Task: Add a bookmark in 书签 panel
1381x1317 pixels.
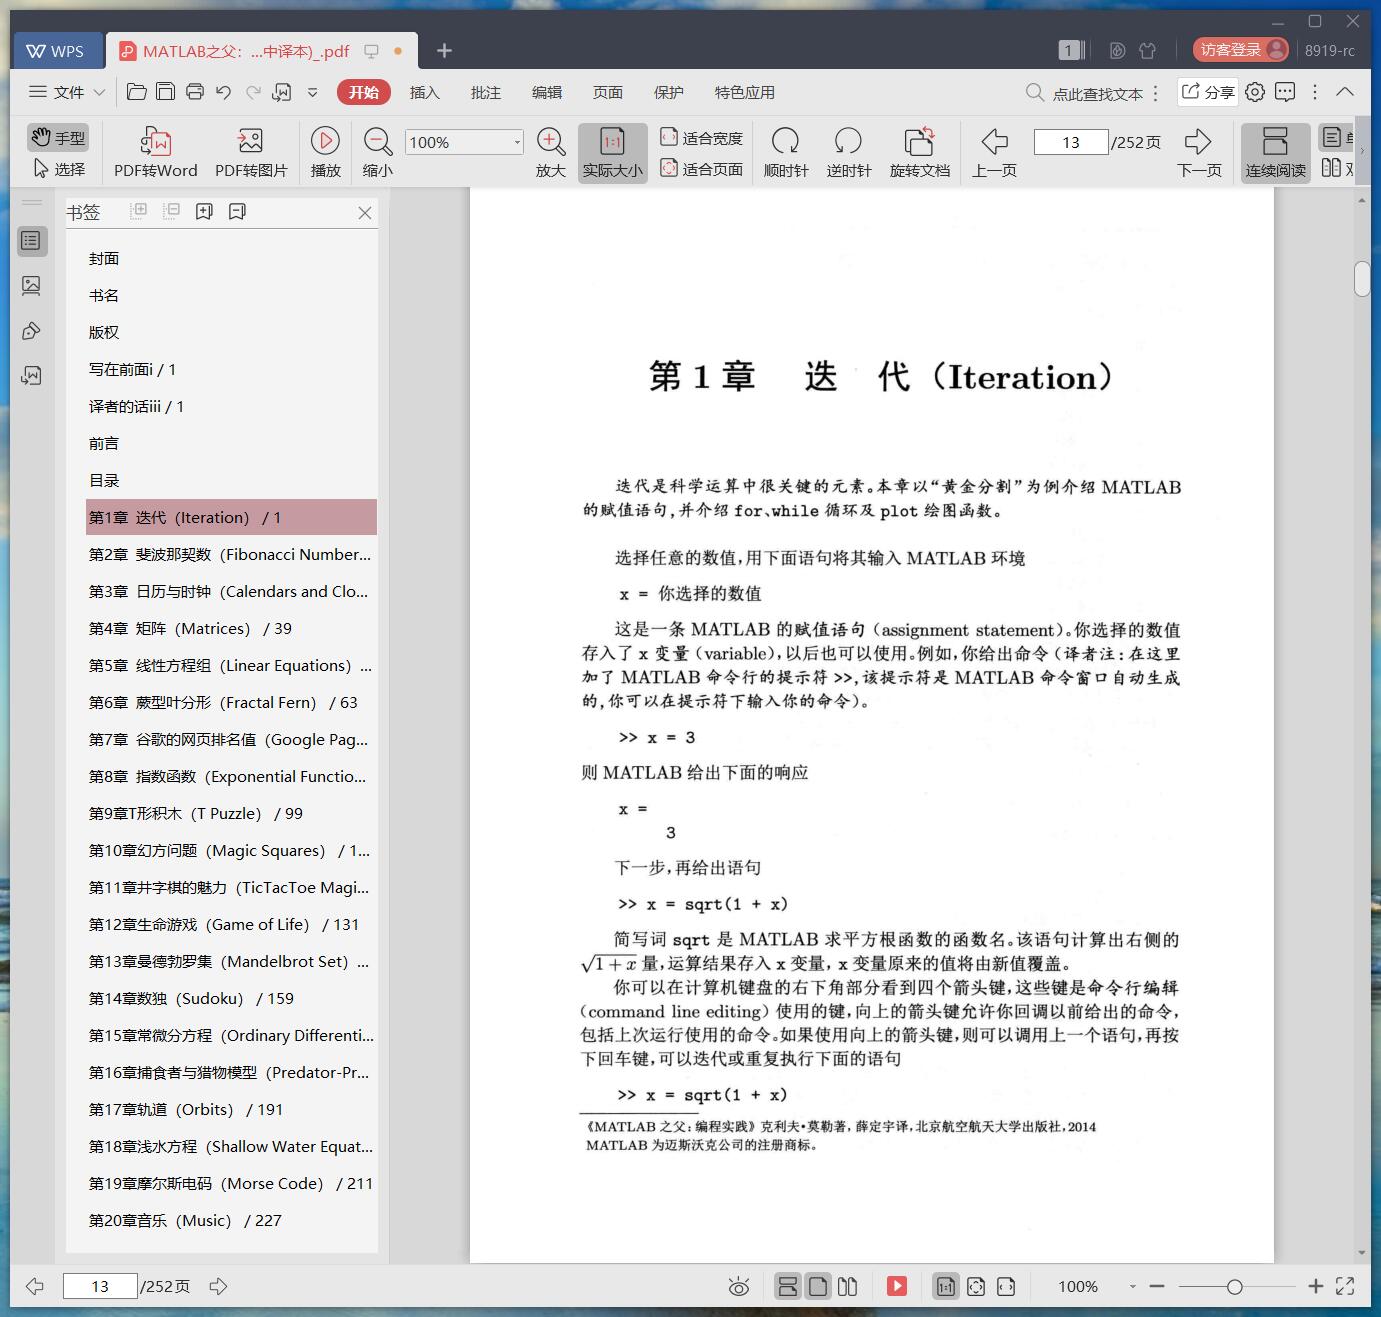Action: click(x=204, y=212)
